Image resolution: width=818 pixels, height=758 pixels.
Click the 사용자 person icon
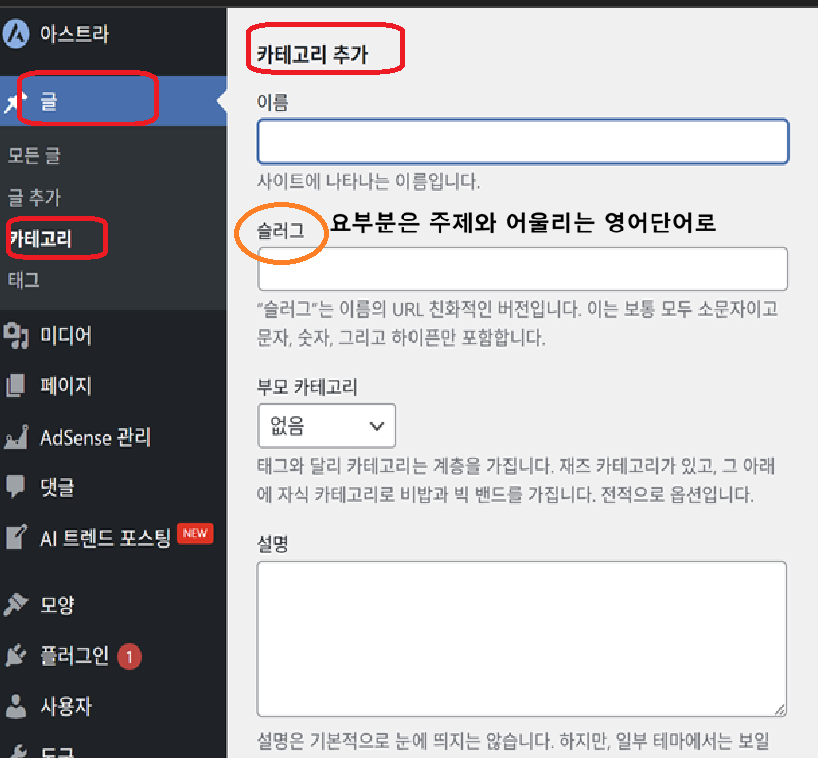[16, 706]
